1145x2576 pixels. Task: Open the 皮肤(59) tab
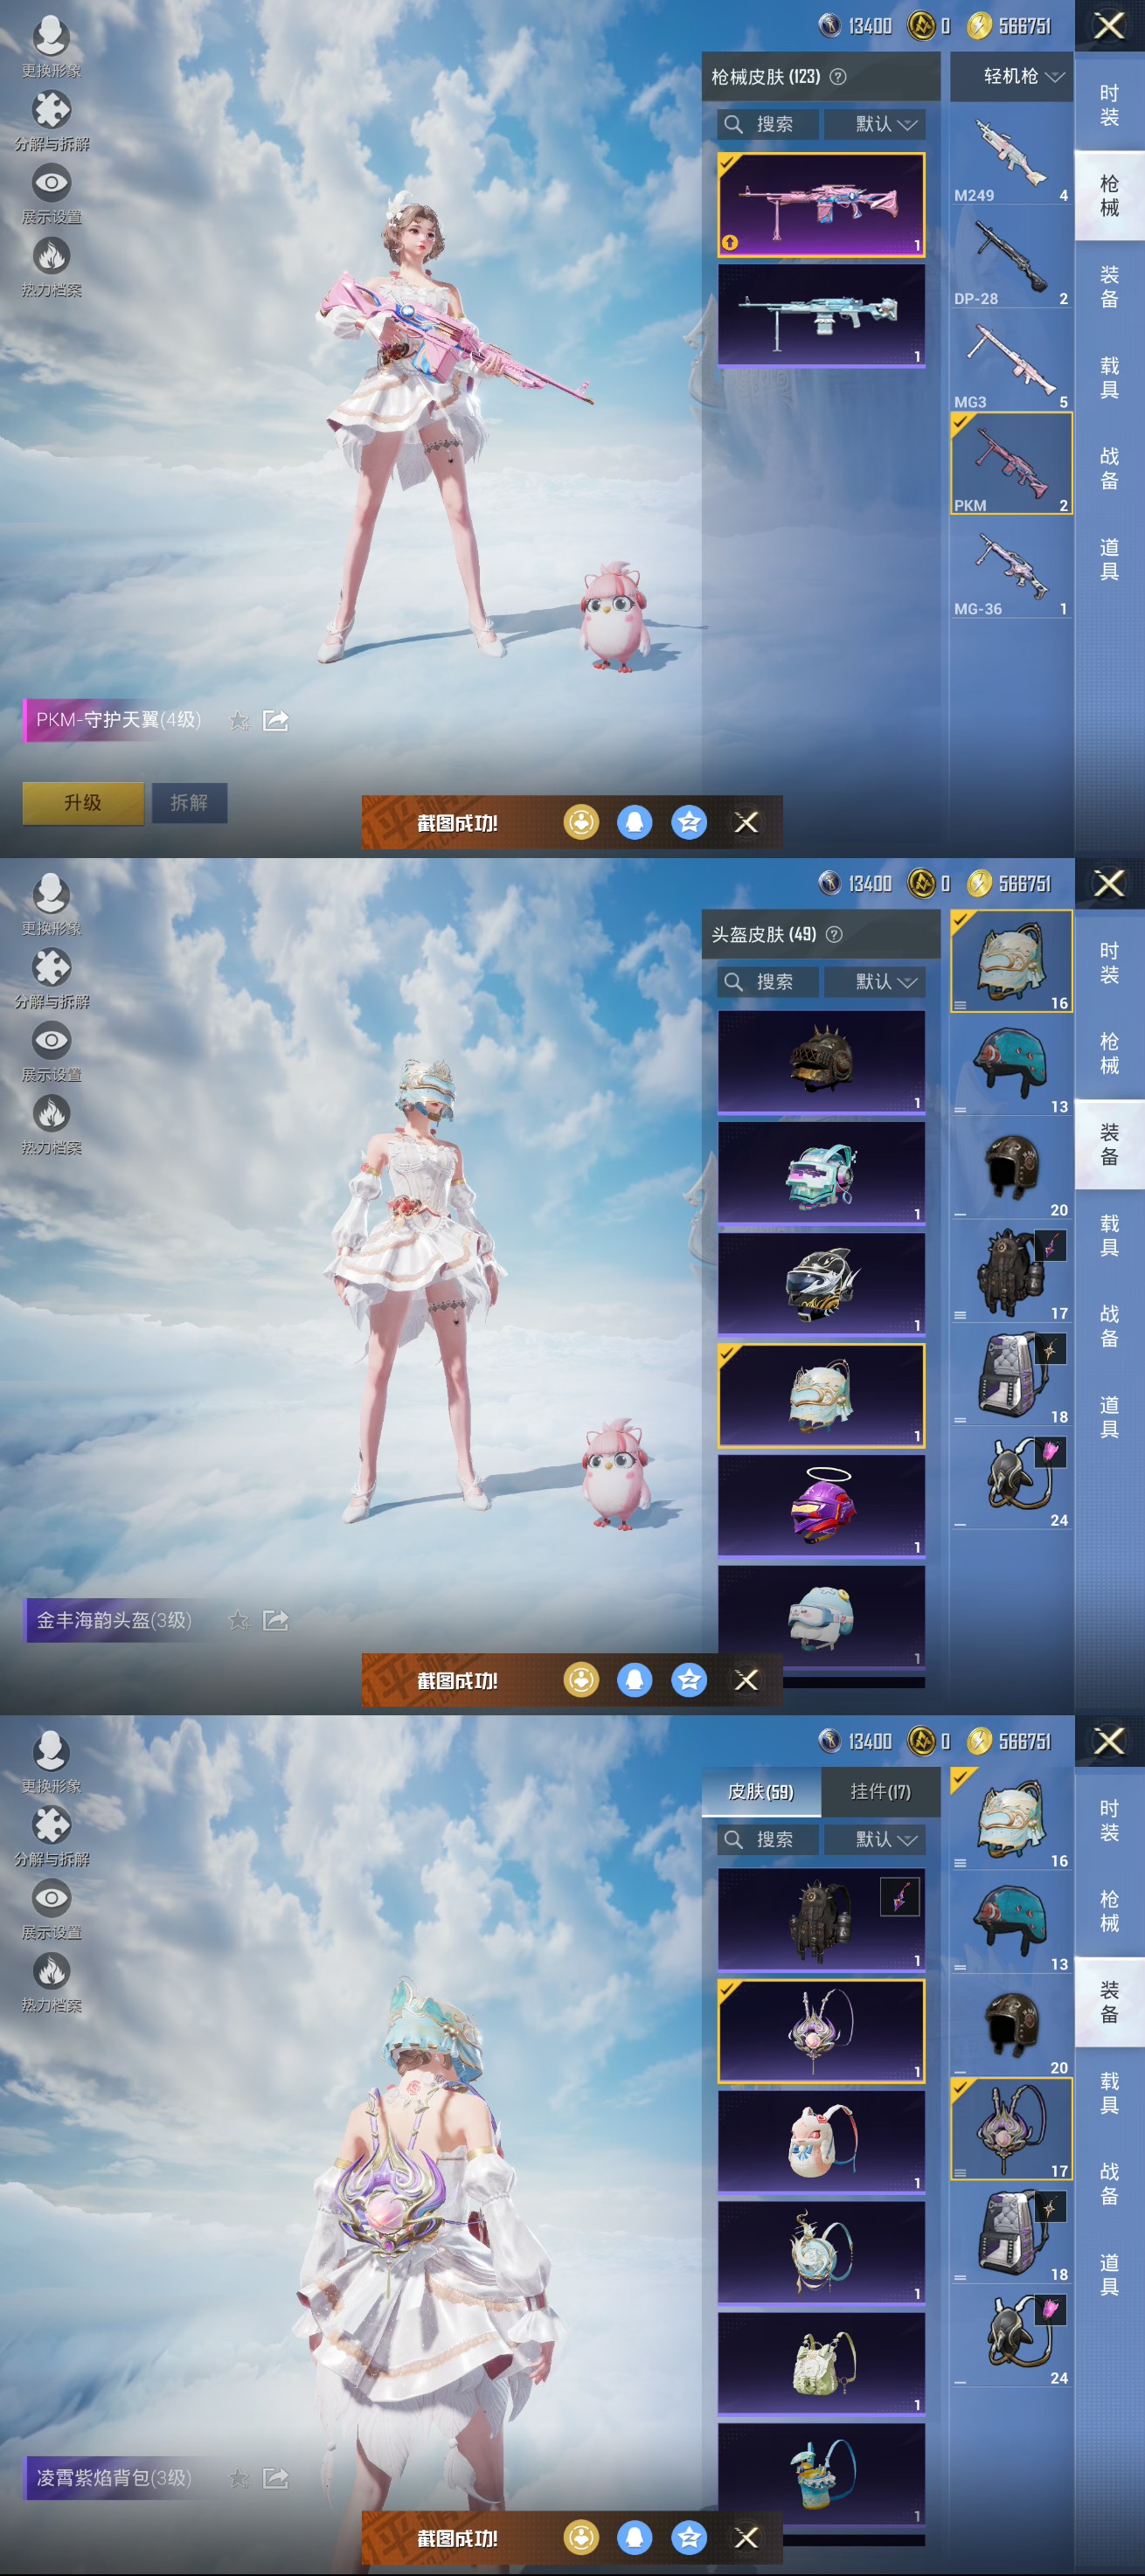tap(761, 1792)
